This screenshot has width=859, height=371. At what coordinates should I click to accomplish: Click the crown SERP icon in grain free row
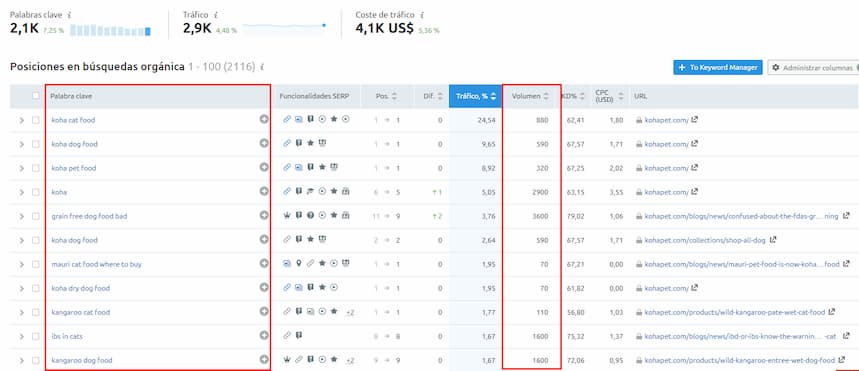[x=287, y=216]
